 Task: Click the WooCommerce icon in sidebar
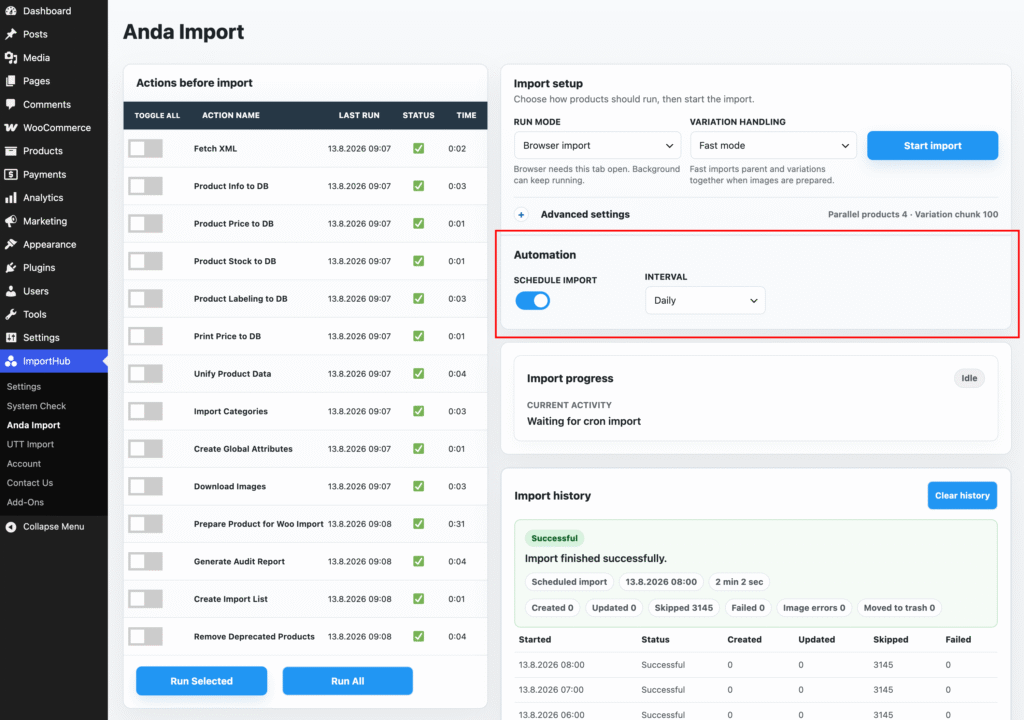tap(11, 127)
